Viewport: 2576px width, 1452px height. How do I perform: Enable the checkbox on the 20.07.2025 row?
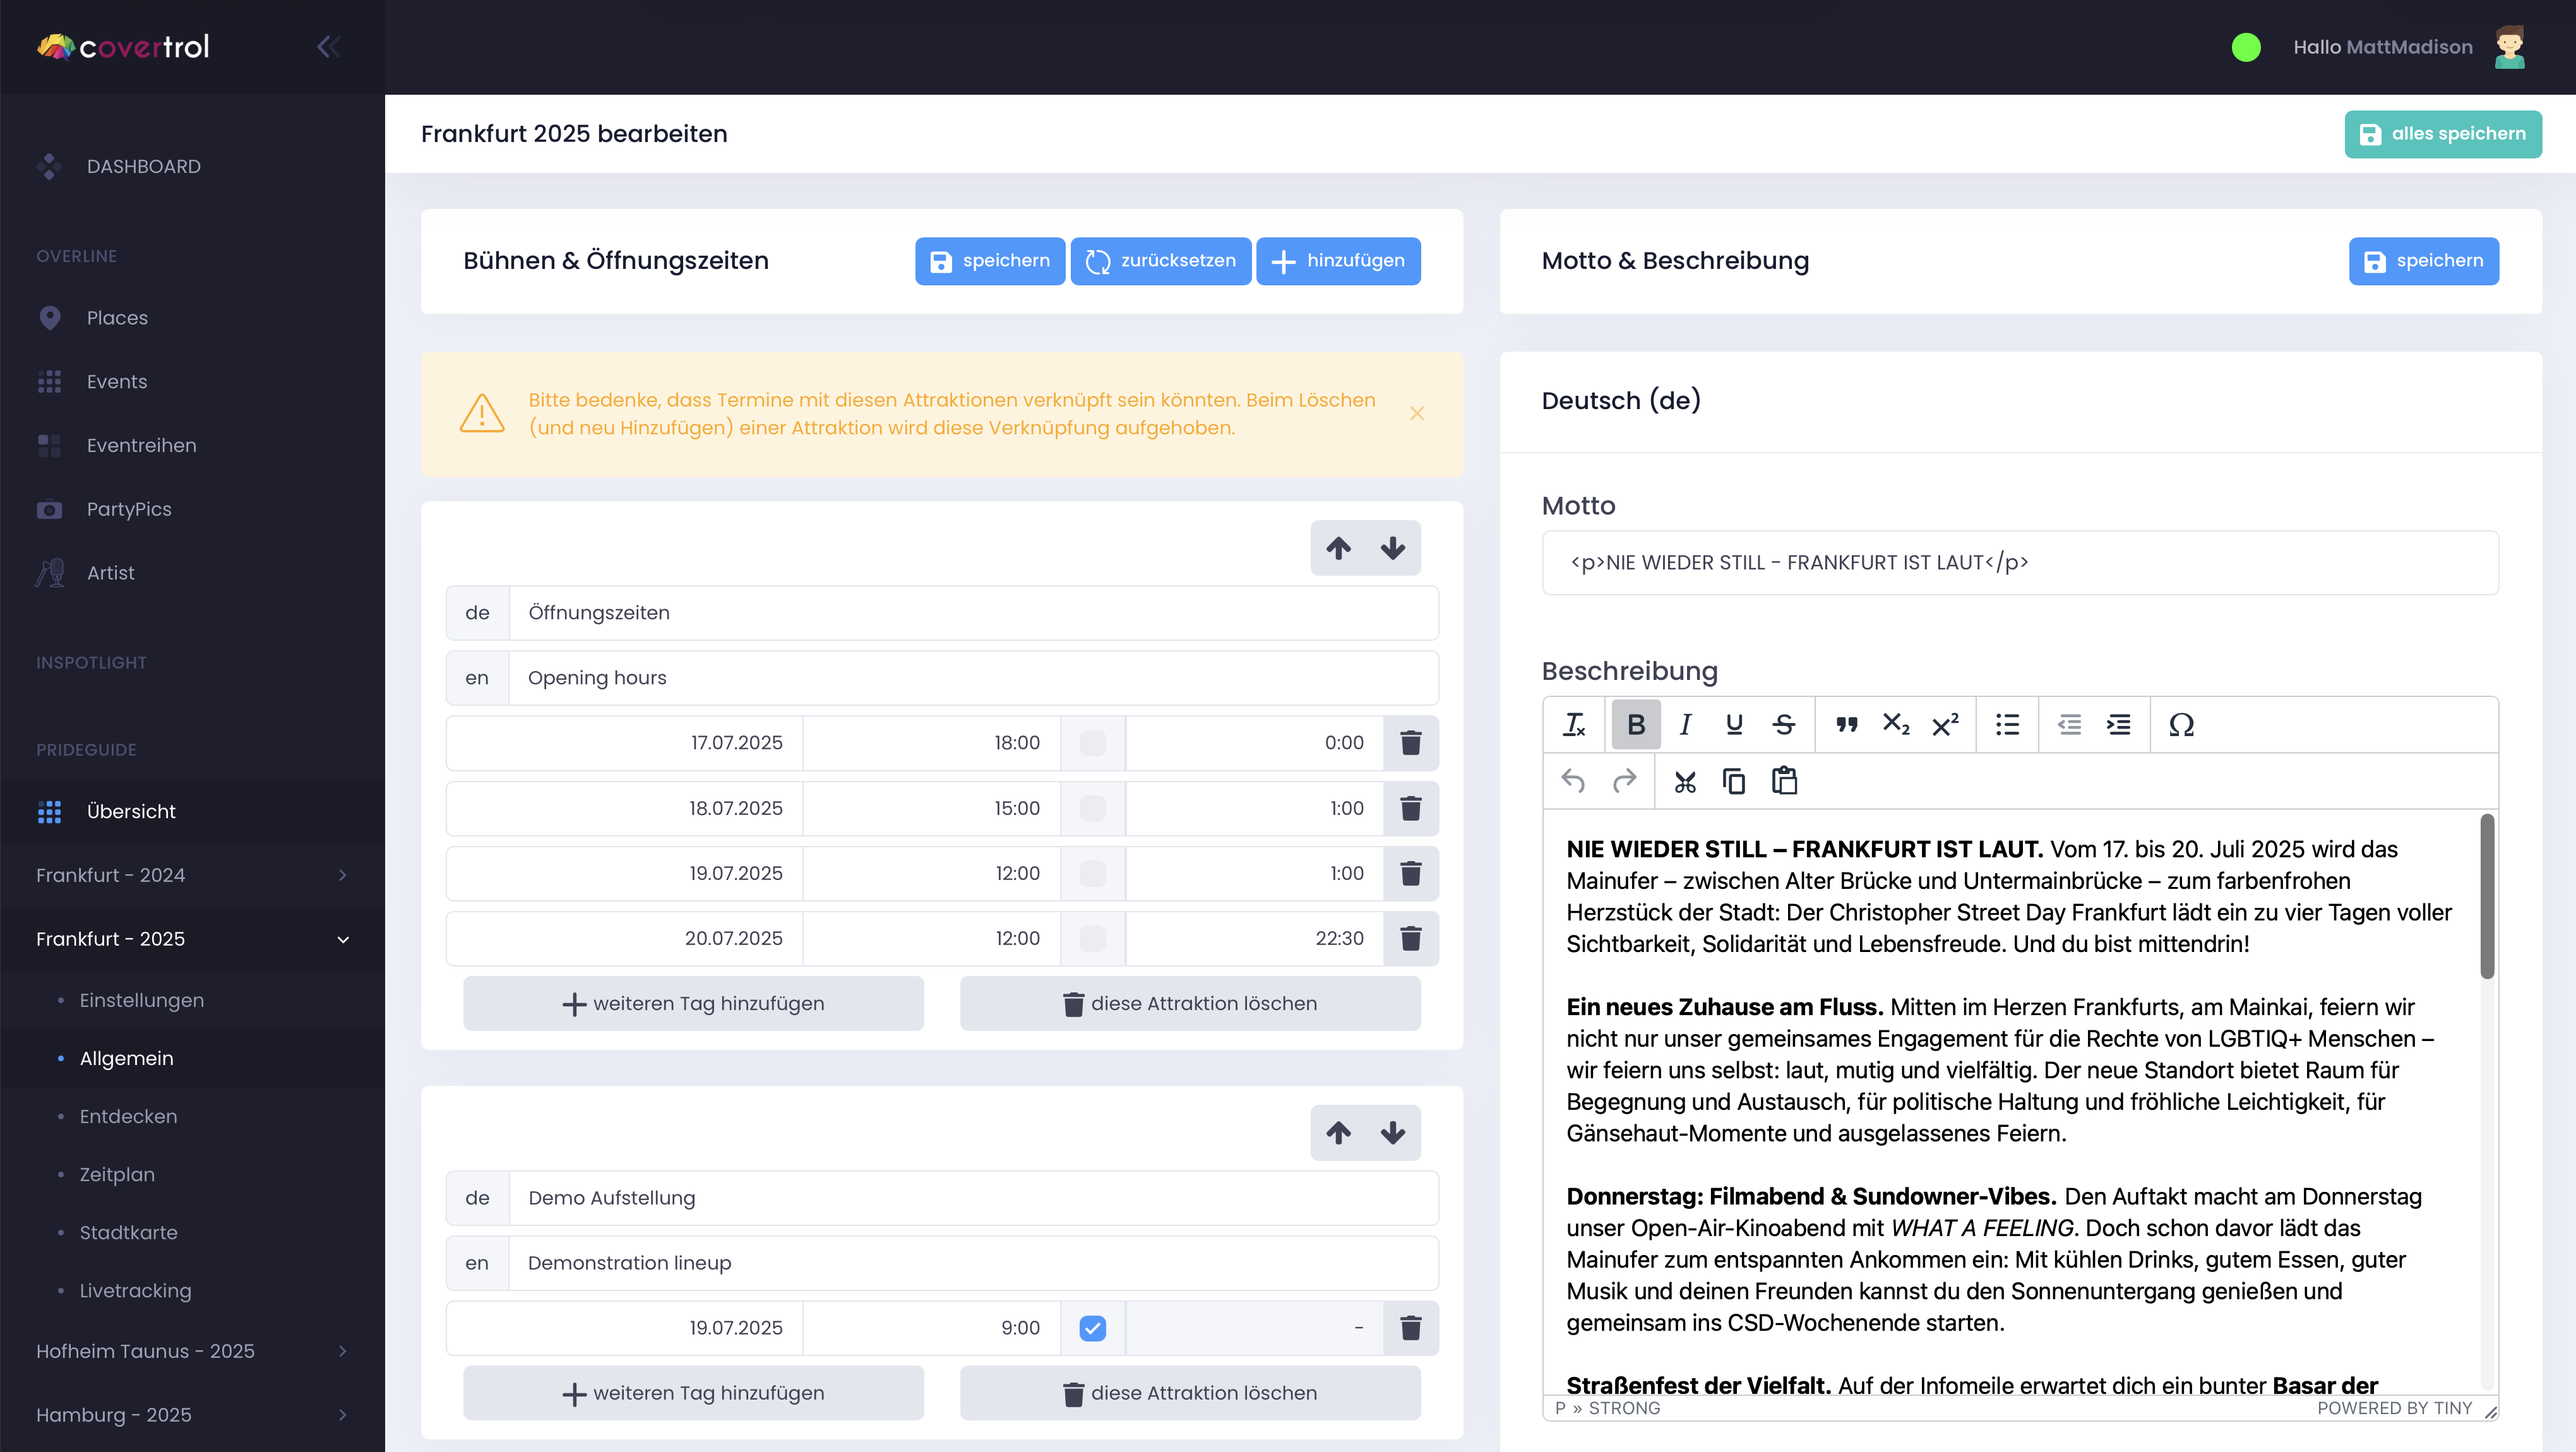[x=1093, y=938]
